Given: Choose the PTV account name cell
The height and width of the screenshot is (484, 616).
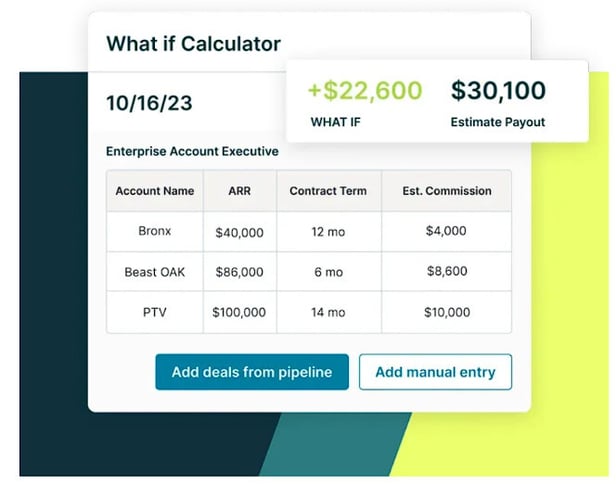Looking at the screenshot, I should point(154,312).
